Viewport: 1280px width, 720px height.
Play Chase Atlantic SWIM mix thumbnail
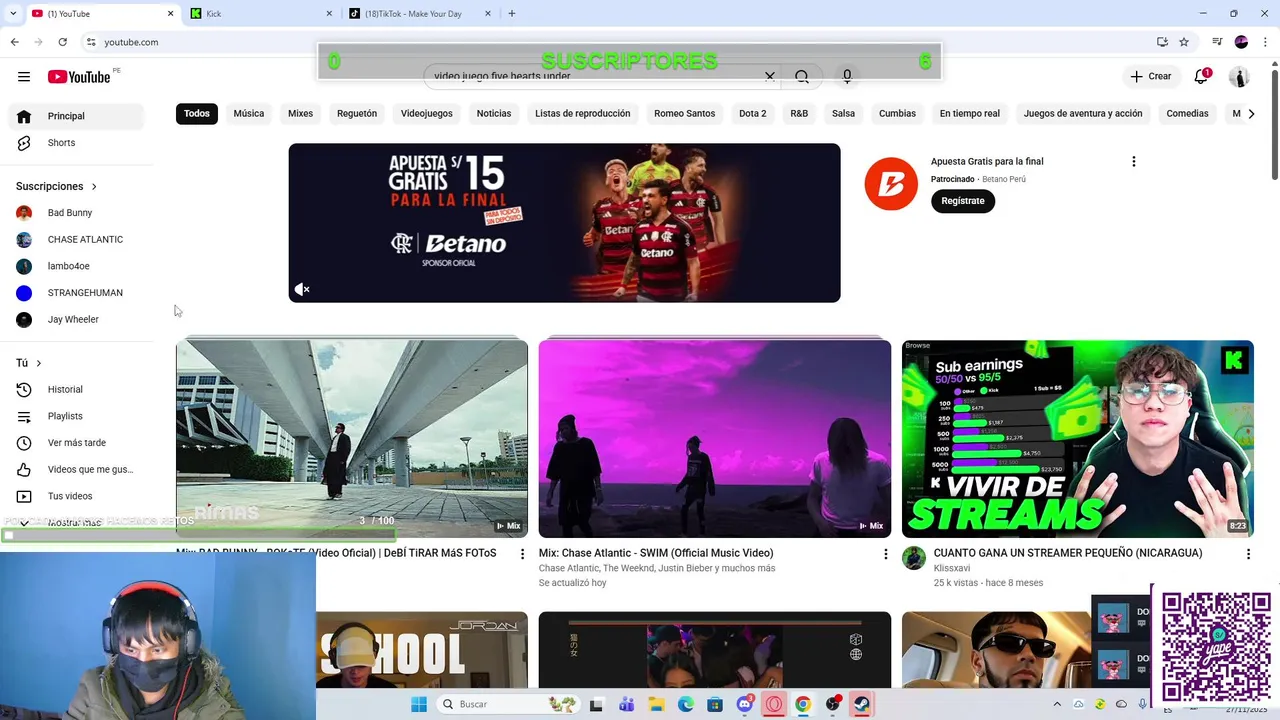(x=715, y=439)
